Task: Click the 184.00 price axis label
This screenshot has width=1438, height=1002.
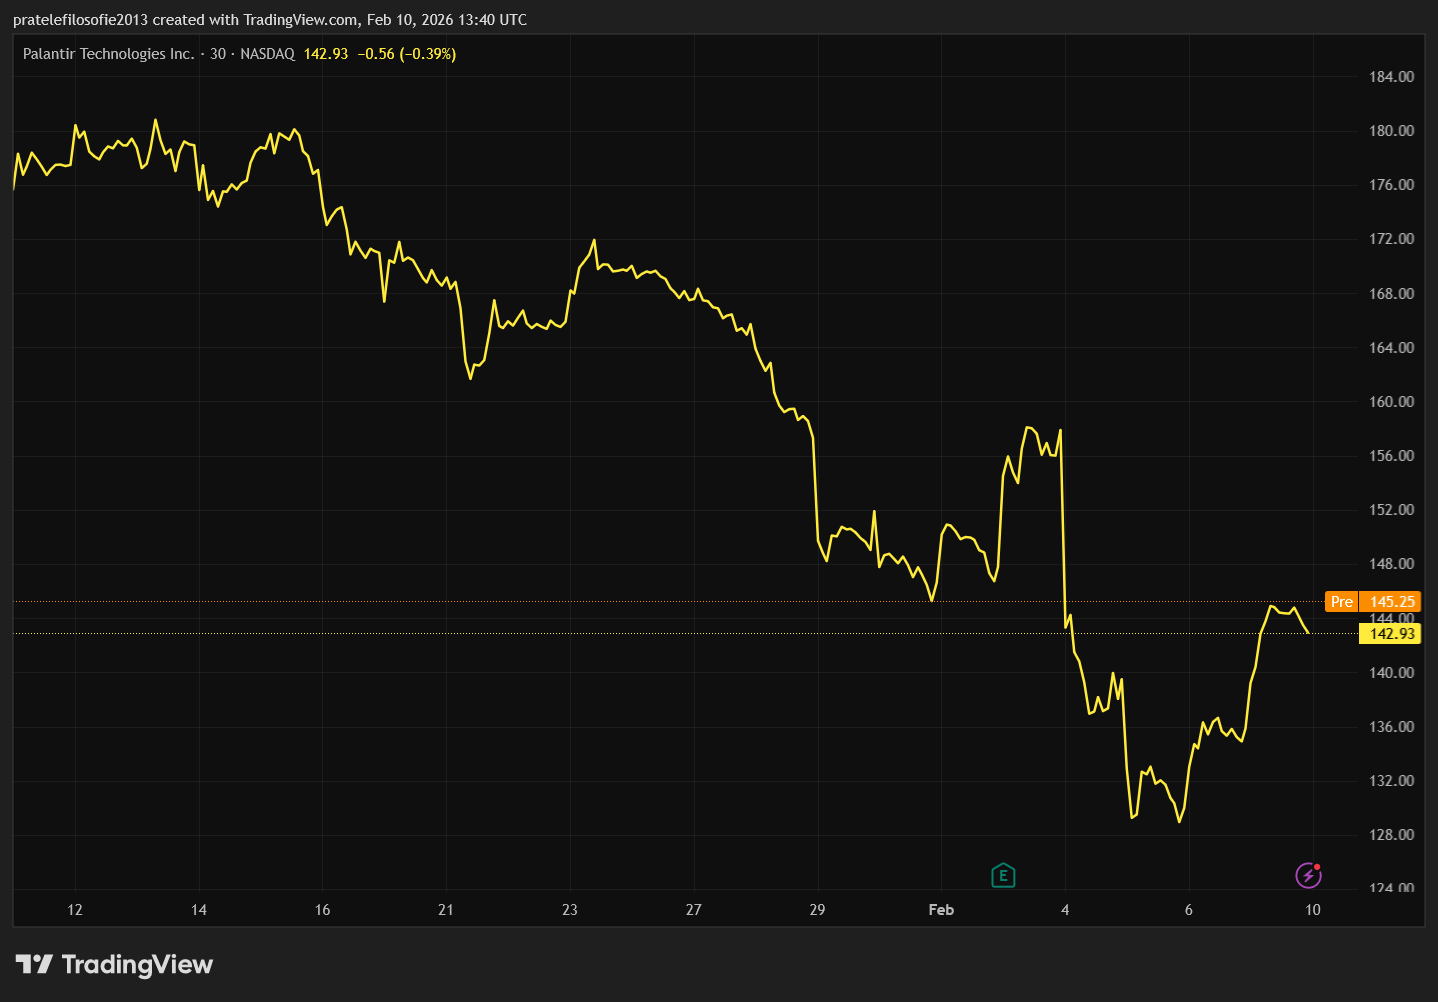Action: [1392, 77]
